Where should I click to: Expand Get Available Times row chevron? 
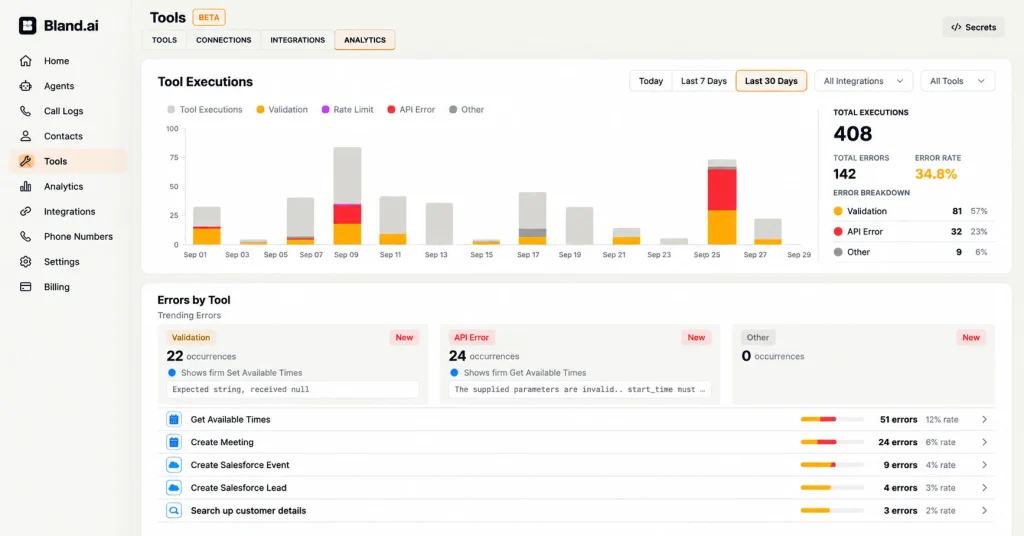(x=984, y=420)
